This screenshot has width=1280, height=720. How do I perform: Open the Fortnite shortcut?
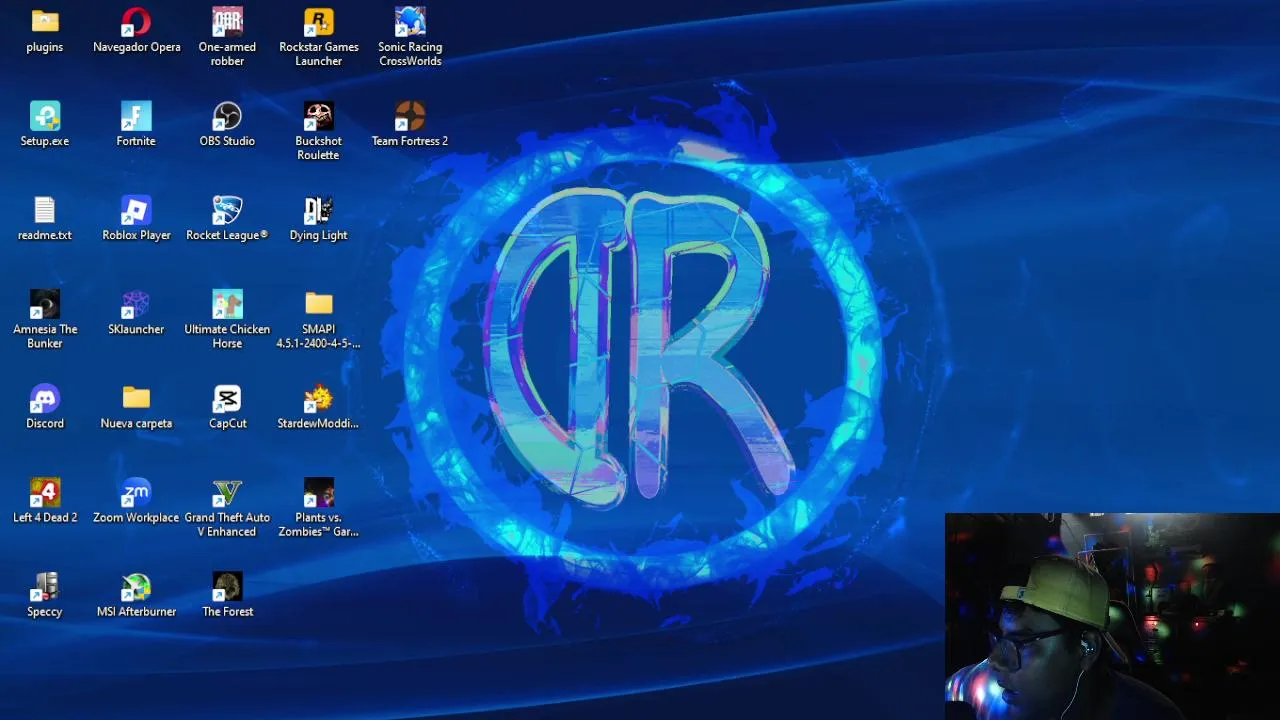click(x=136, y=116)
